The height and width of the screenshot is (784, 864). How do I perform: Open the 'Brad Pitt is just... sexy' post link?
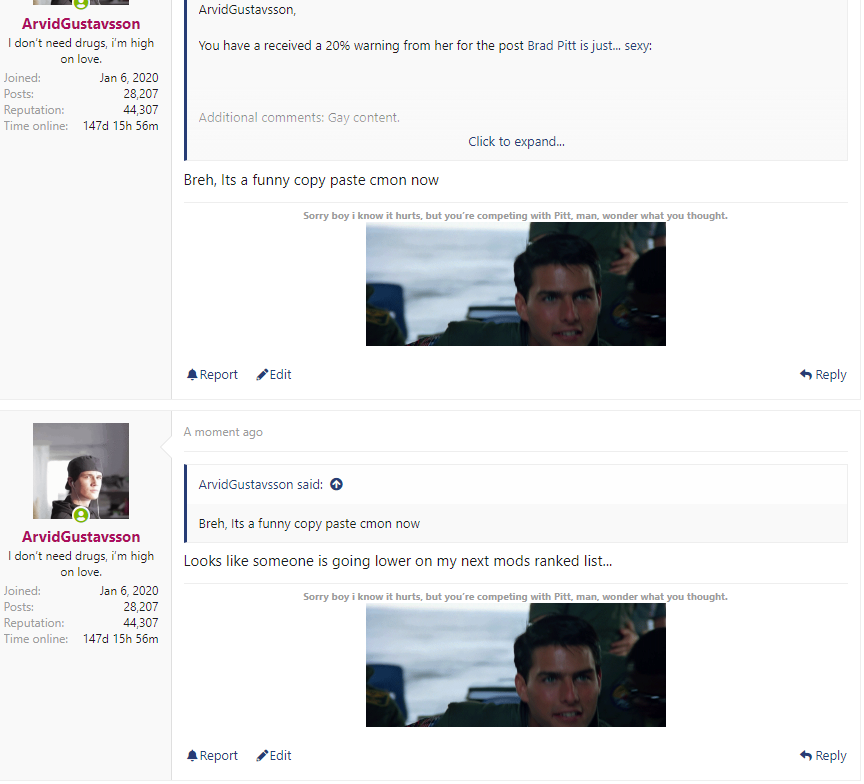coord(589,46)
